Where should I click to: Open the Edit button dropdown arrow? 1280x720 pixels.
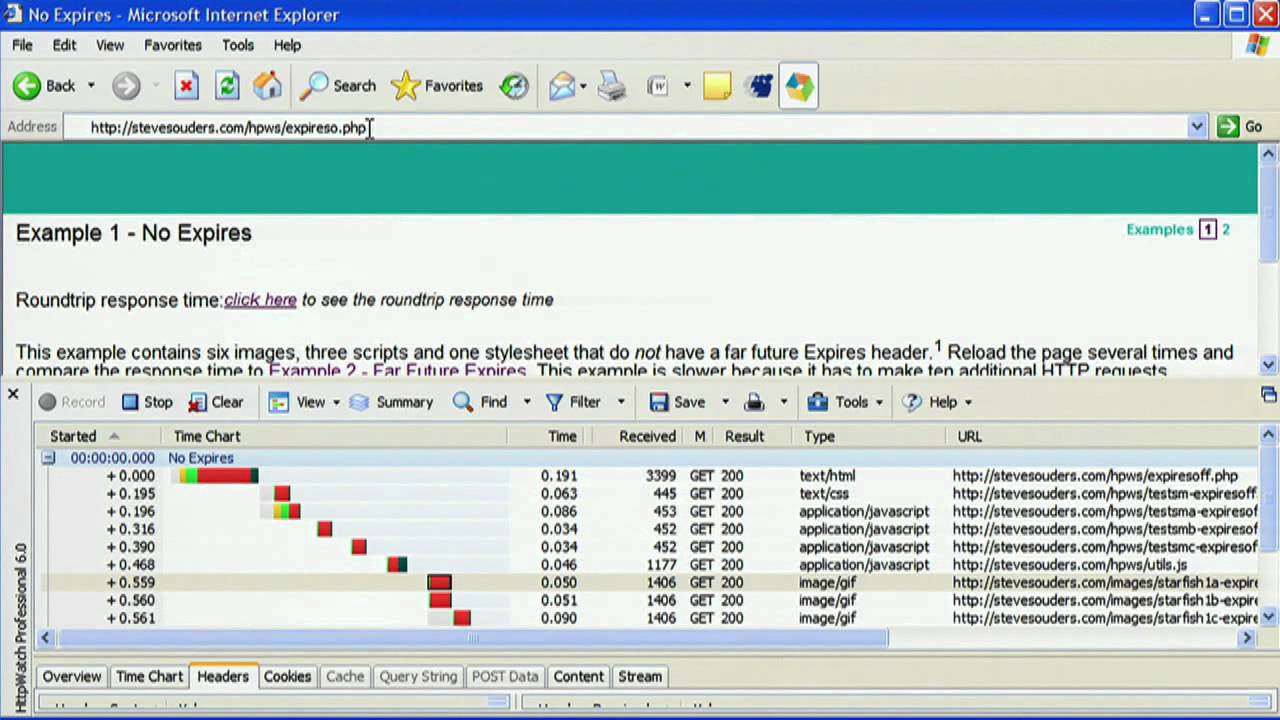click(x=687, y=86)
